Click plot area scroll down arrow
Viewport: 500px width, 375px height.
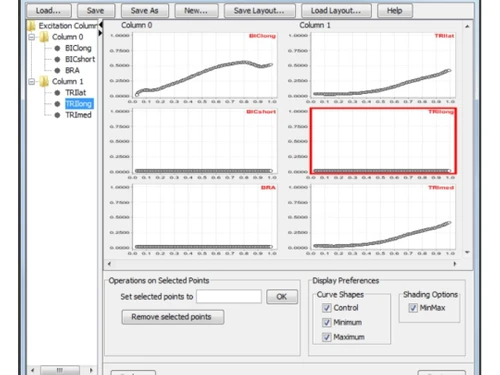coord(467,252)
